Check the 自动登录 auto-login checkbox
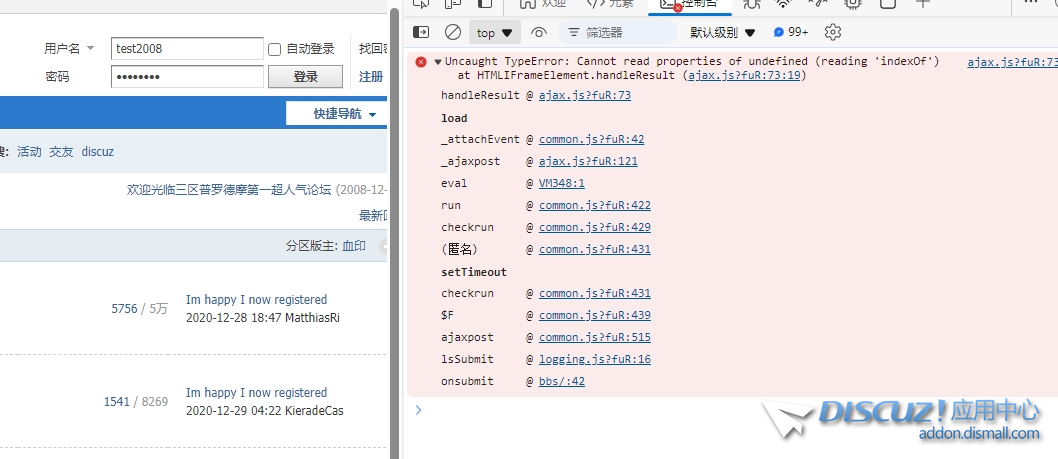Screen dimensions: 1058x459 coord(275,49)
